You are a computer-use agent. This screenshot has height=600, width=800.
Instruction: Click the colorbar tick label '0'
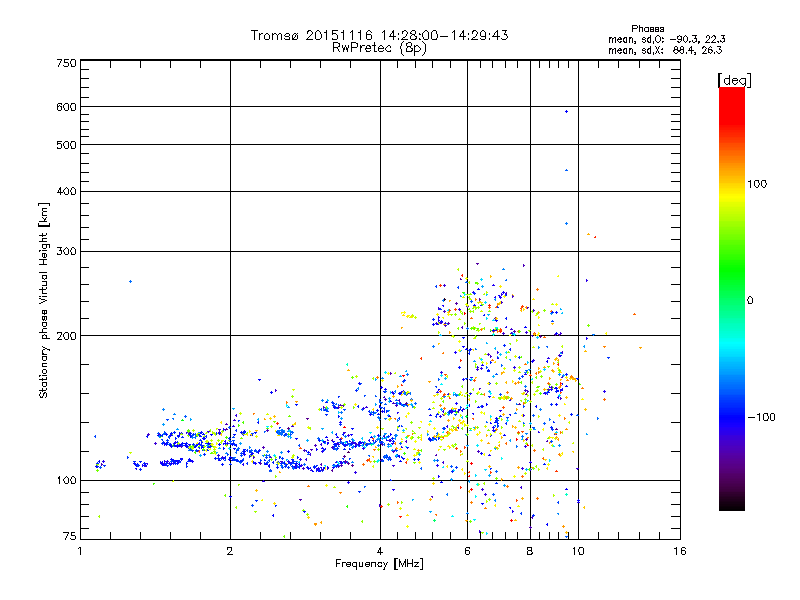coord(750,301)
